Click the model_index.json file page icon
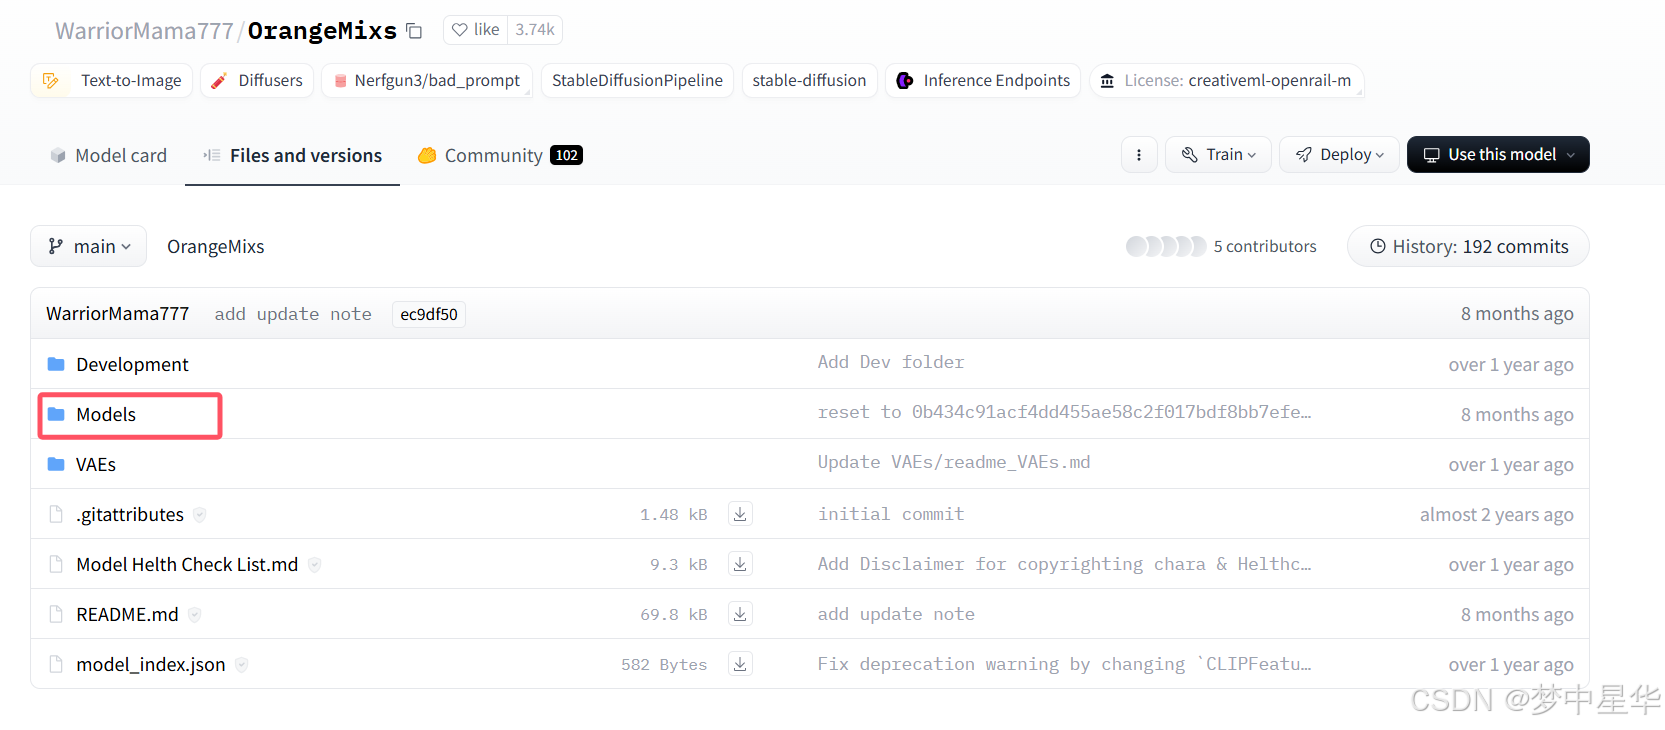The width and height of the screenshot is (1665, 730). [x=56, y=664]
